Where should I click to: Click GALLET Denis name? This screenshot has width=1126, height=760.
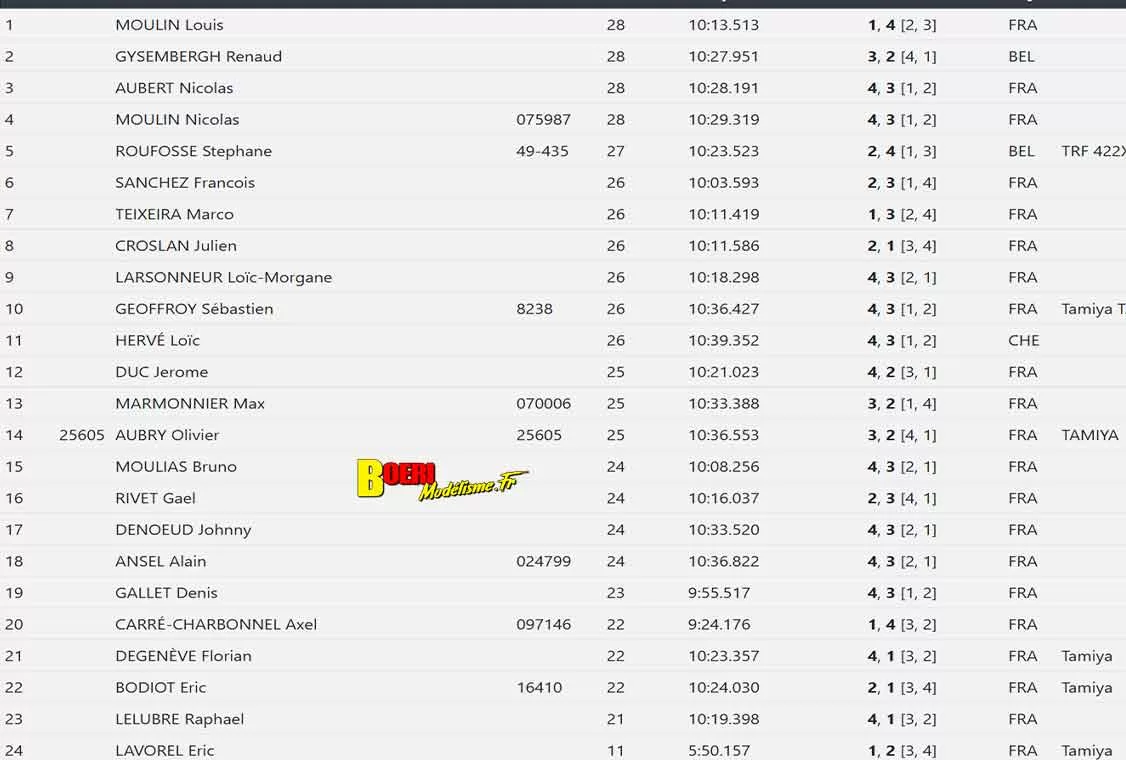point(166,593)
